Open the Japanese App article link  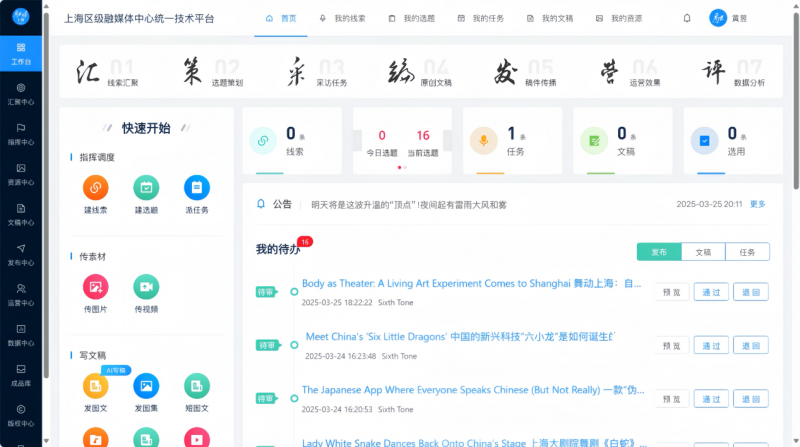click(x=473, y=390)
